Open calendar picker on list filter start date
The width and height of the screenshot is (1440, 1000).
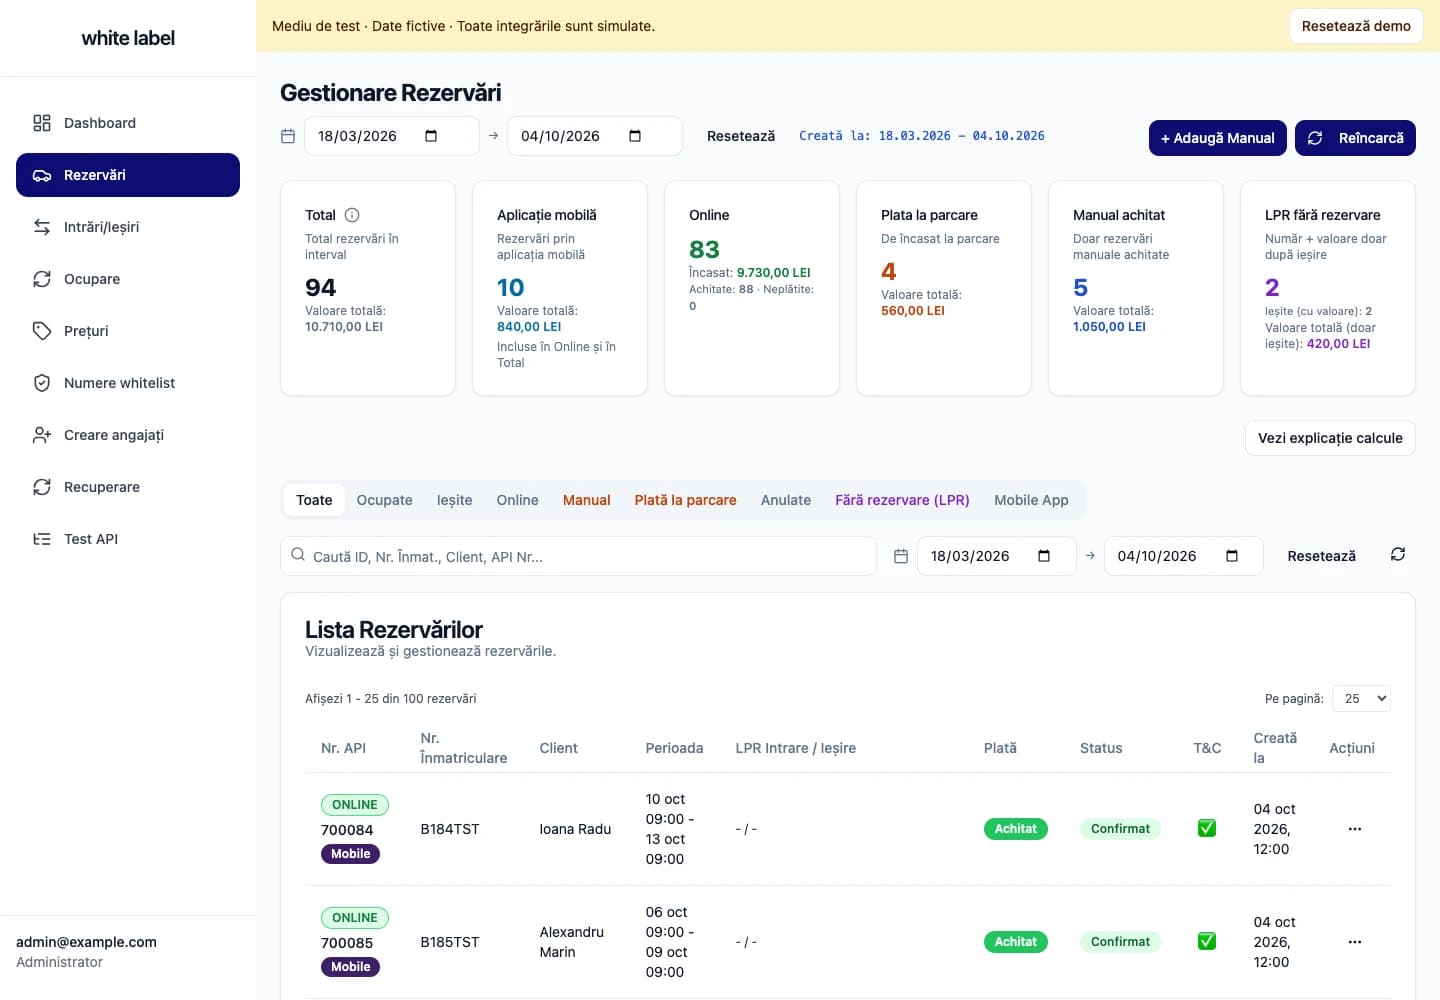pyautogui.click(x=1044, y=556)
